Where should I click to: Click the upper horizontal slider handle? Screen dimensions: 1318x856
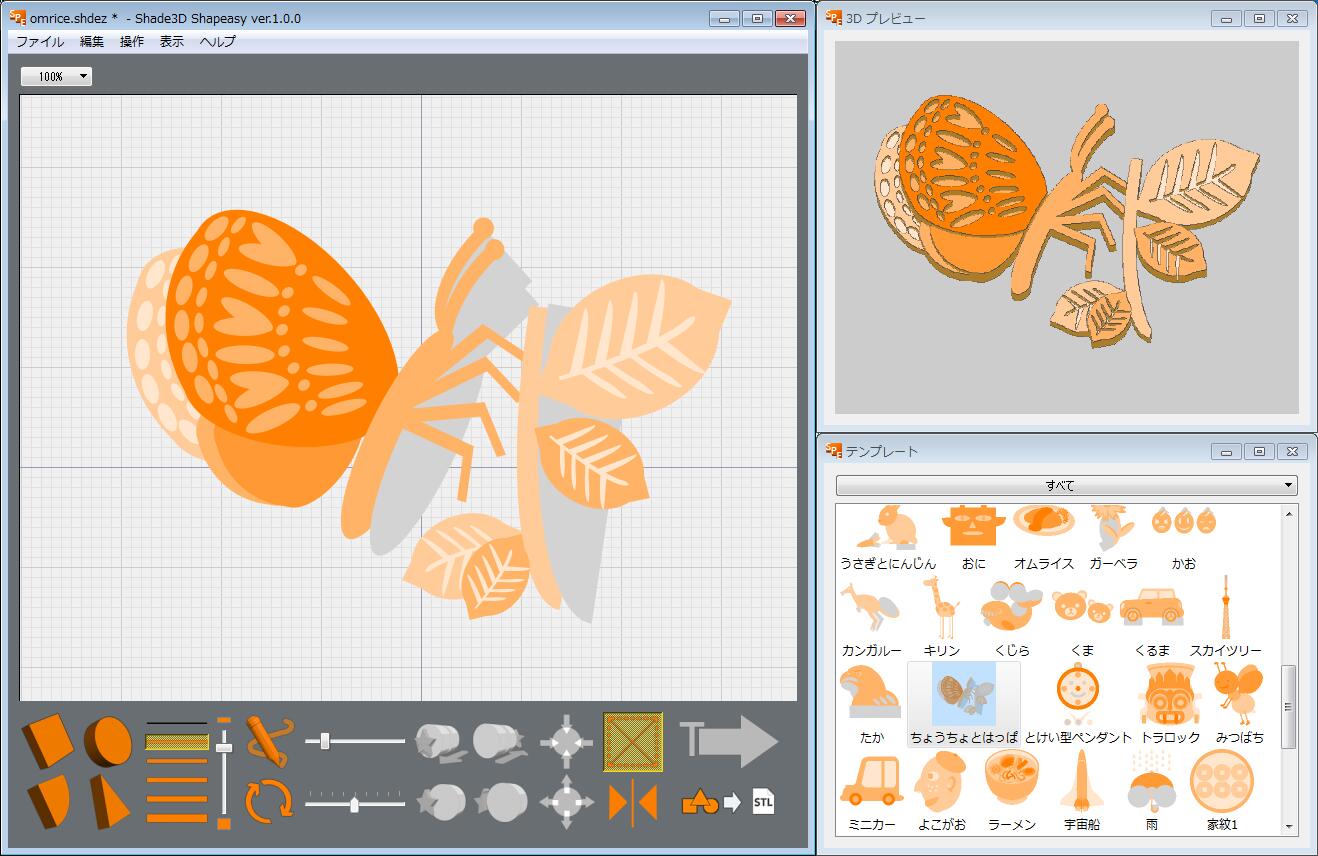point(325,741)
